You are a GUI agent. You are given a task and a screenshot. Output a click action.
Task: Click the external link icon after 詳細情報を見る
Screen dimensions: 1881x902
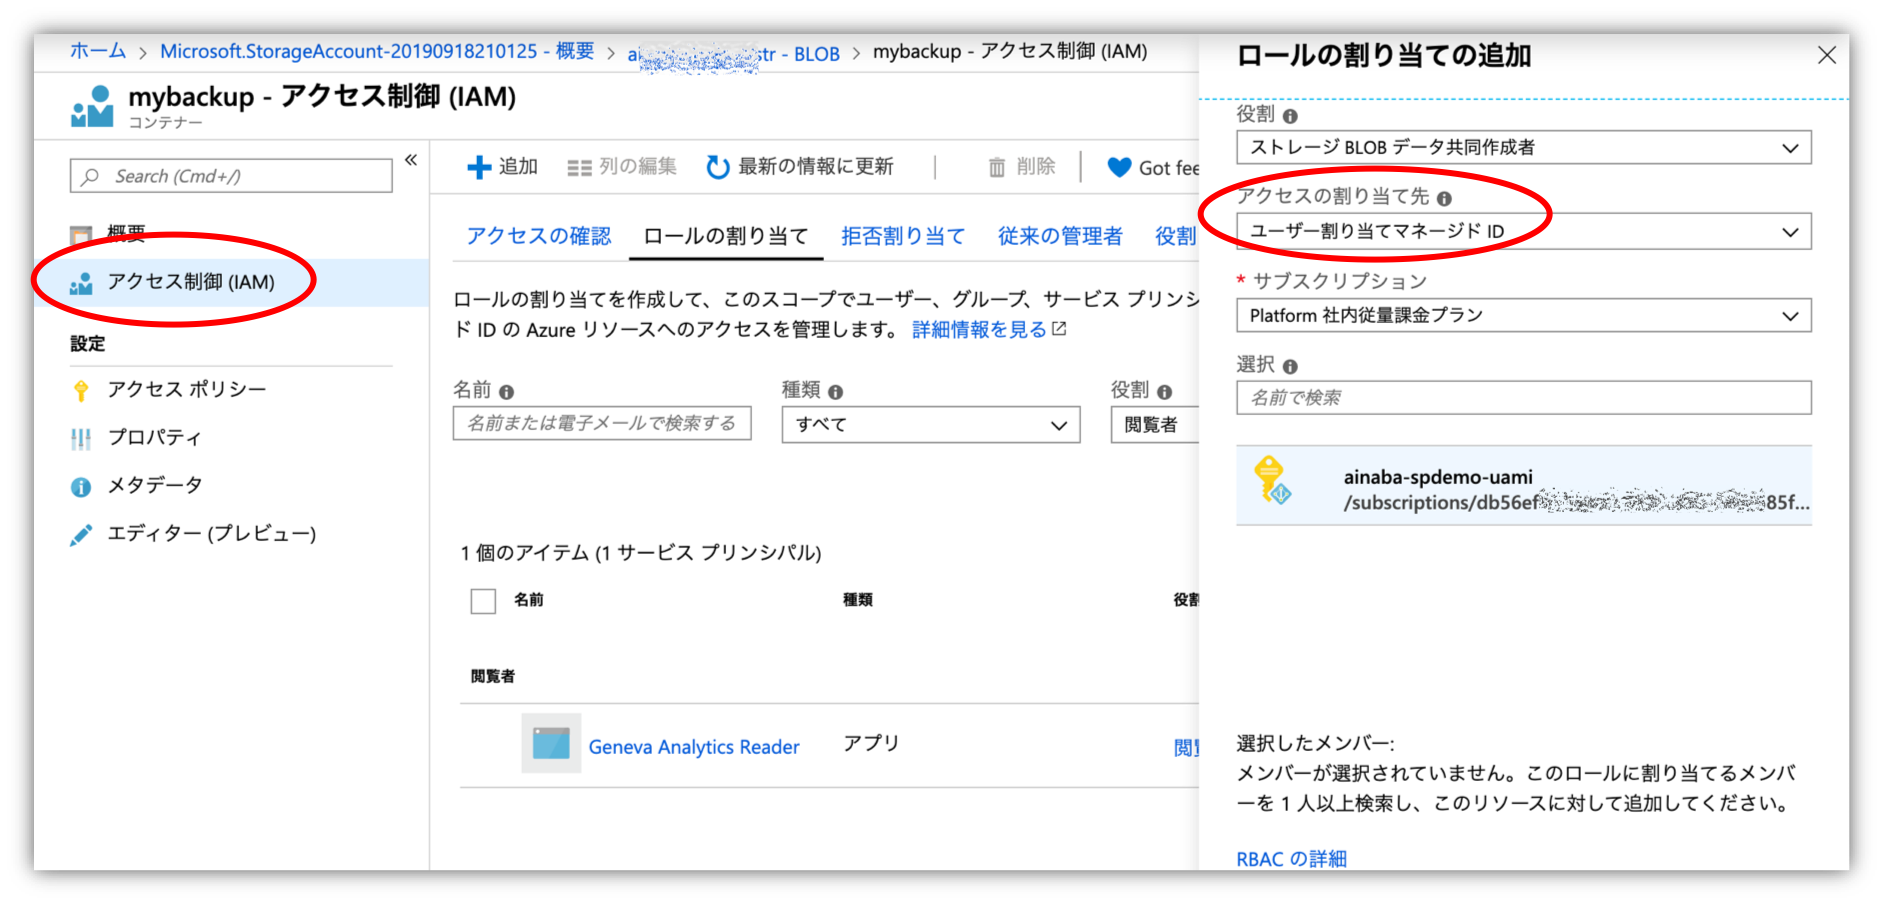point(1059,328)
